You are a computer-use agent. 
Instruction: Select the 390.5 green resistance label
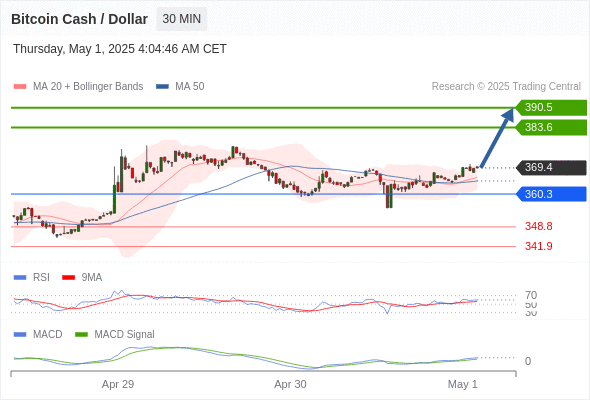(x=551, y=108)
